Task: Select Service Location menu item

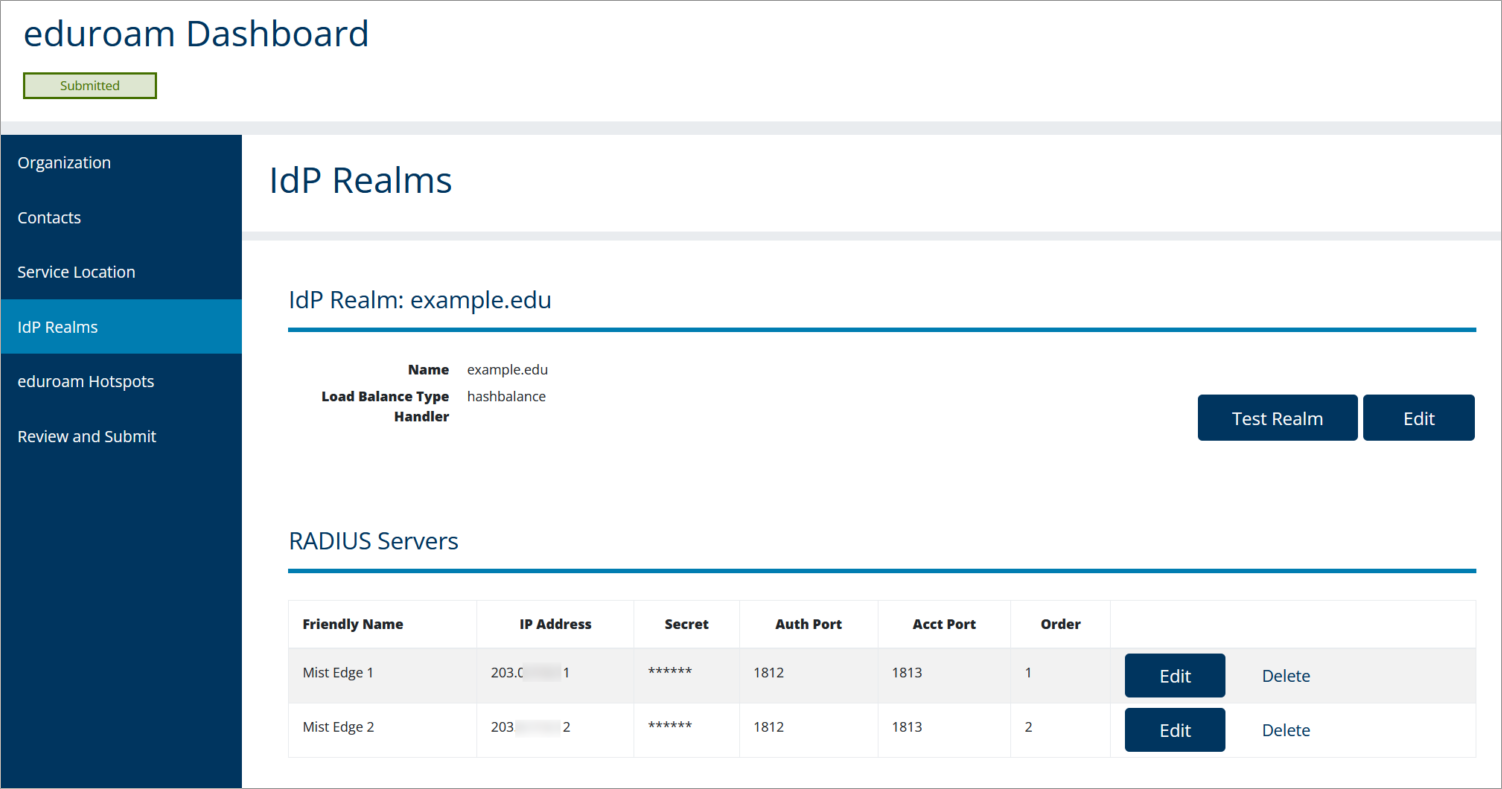Action: click(76, 272)
